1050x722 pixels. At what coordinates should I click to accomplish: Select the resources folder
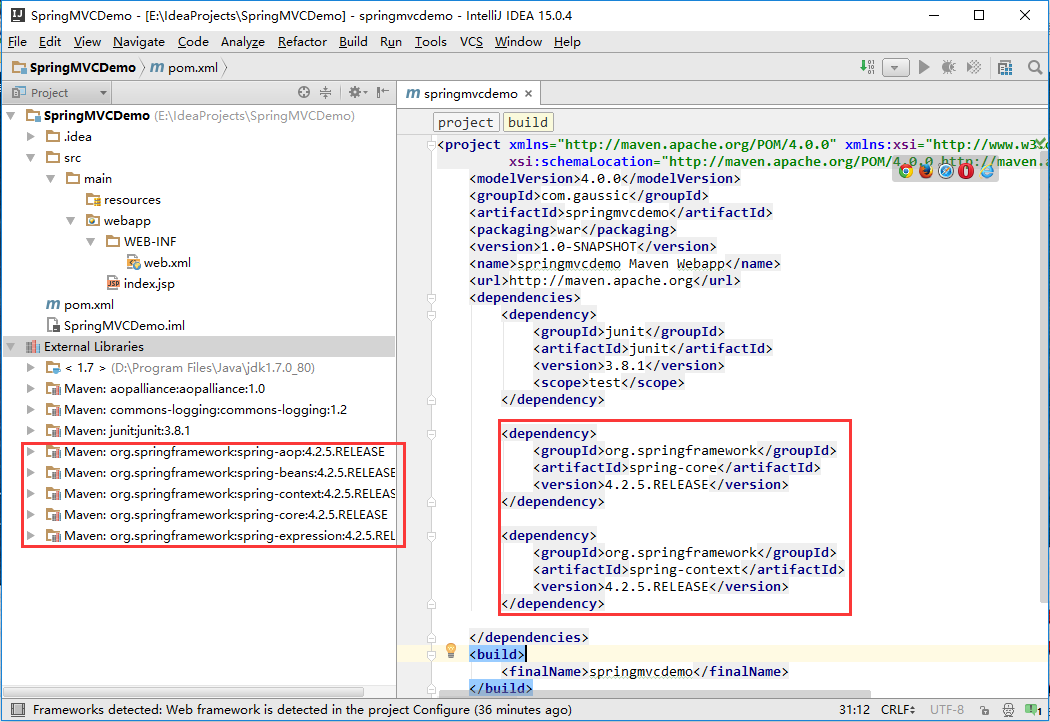pyautogui.click(x=124, y=200)
